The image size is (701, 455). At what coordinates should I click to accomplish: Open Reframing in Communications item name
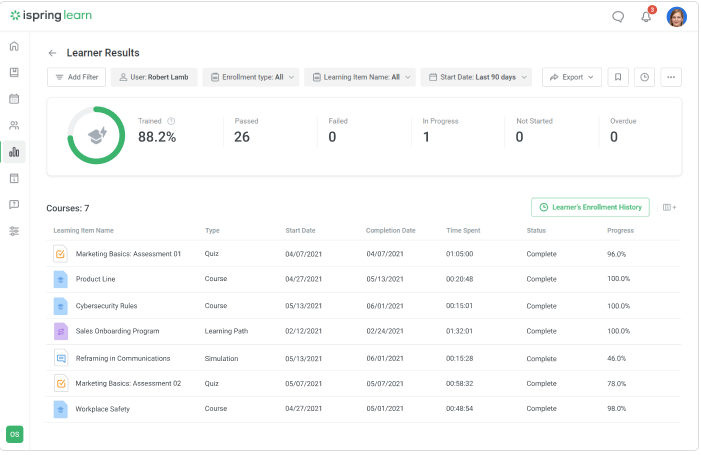(x=123, y=358)
